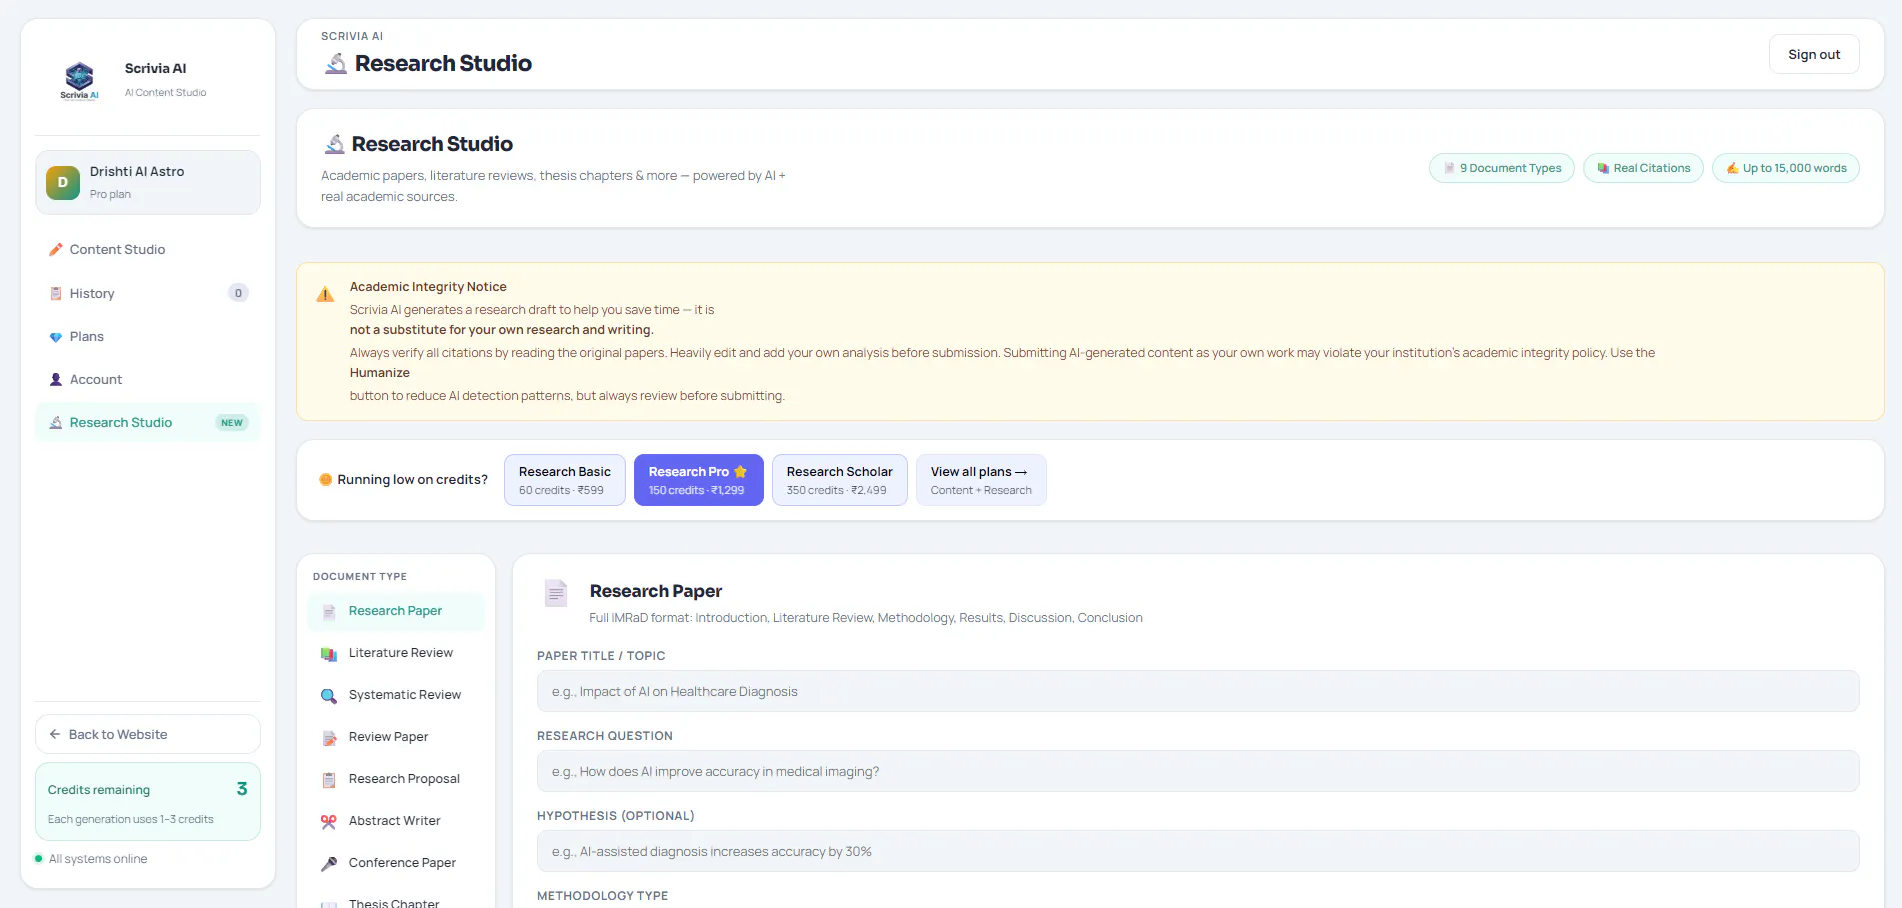Choose Conference Paper document type
This screenshot has height=908, width=1902.
pos(396,864)
